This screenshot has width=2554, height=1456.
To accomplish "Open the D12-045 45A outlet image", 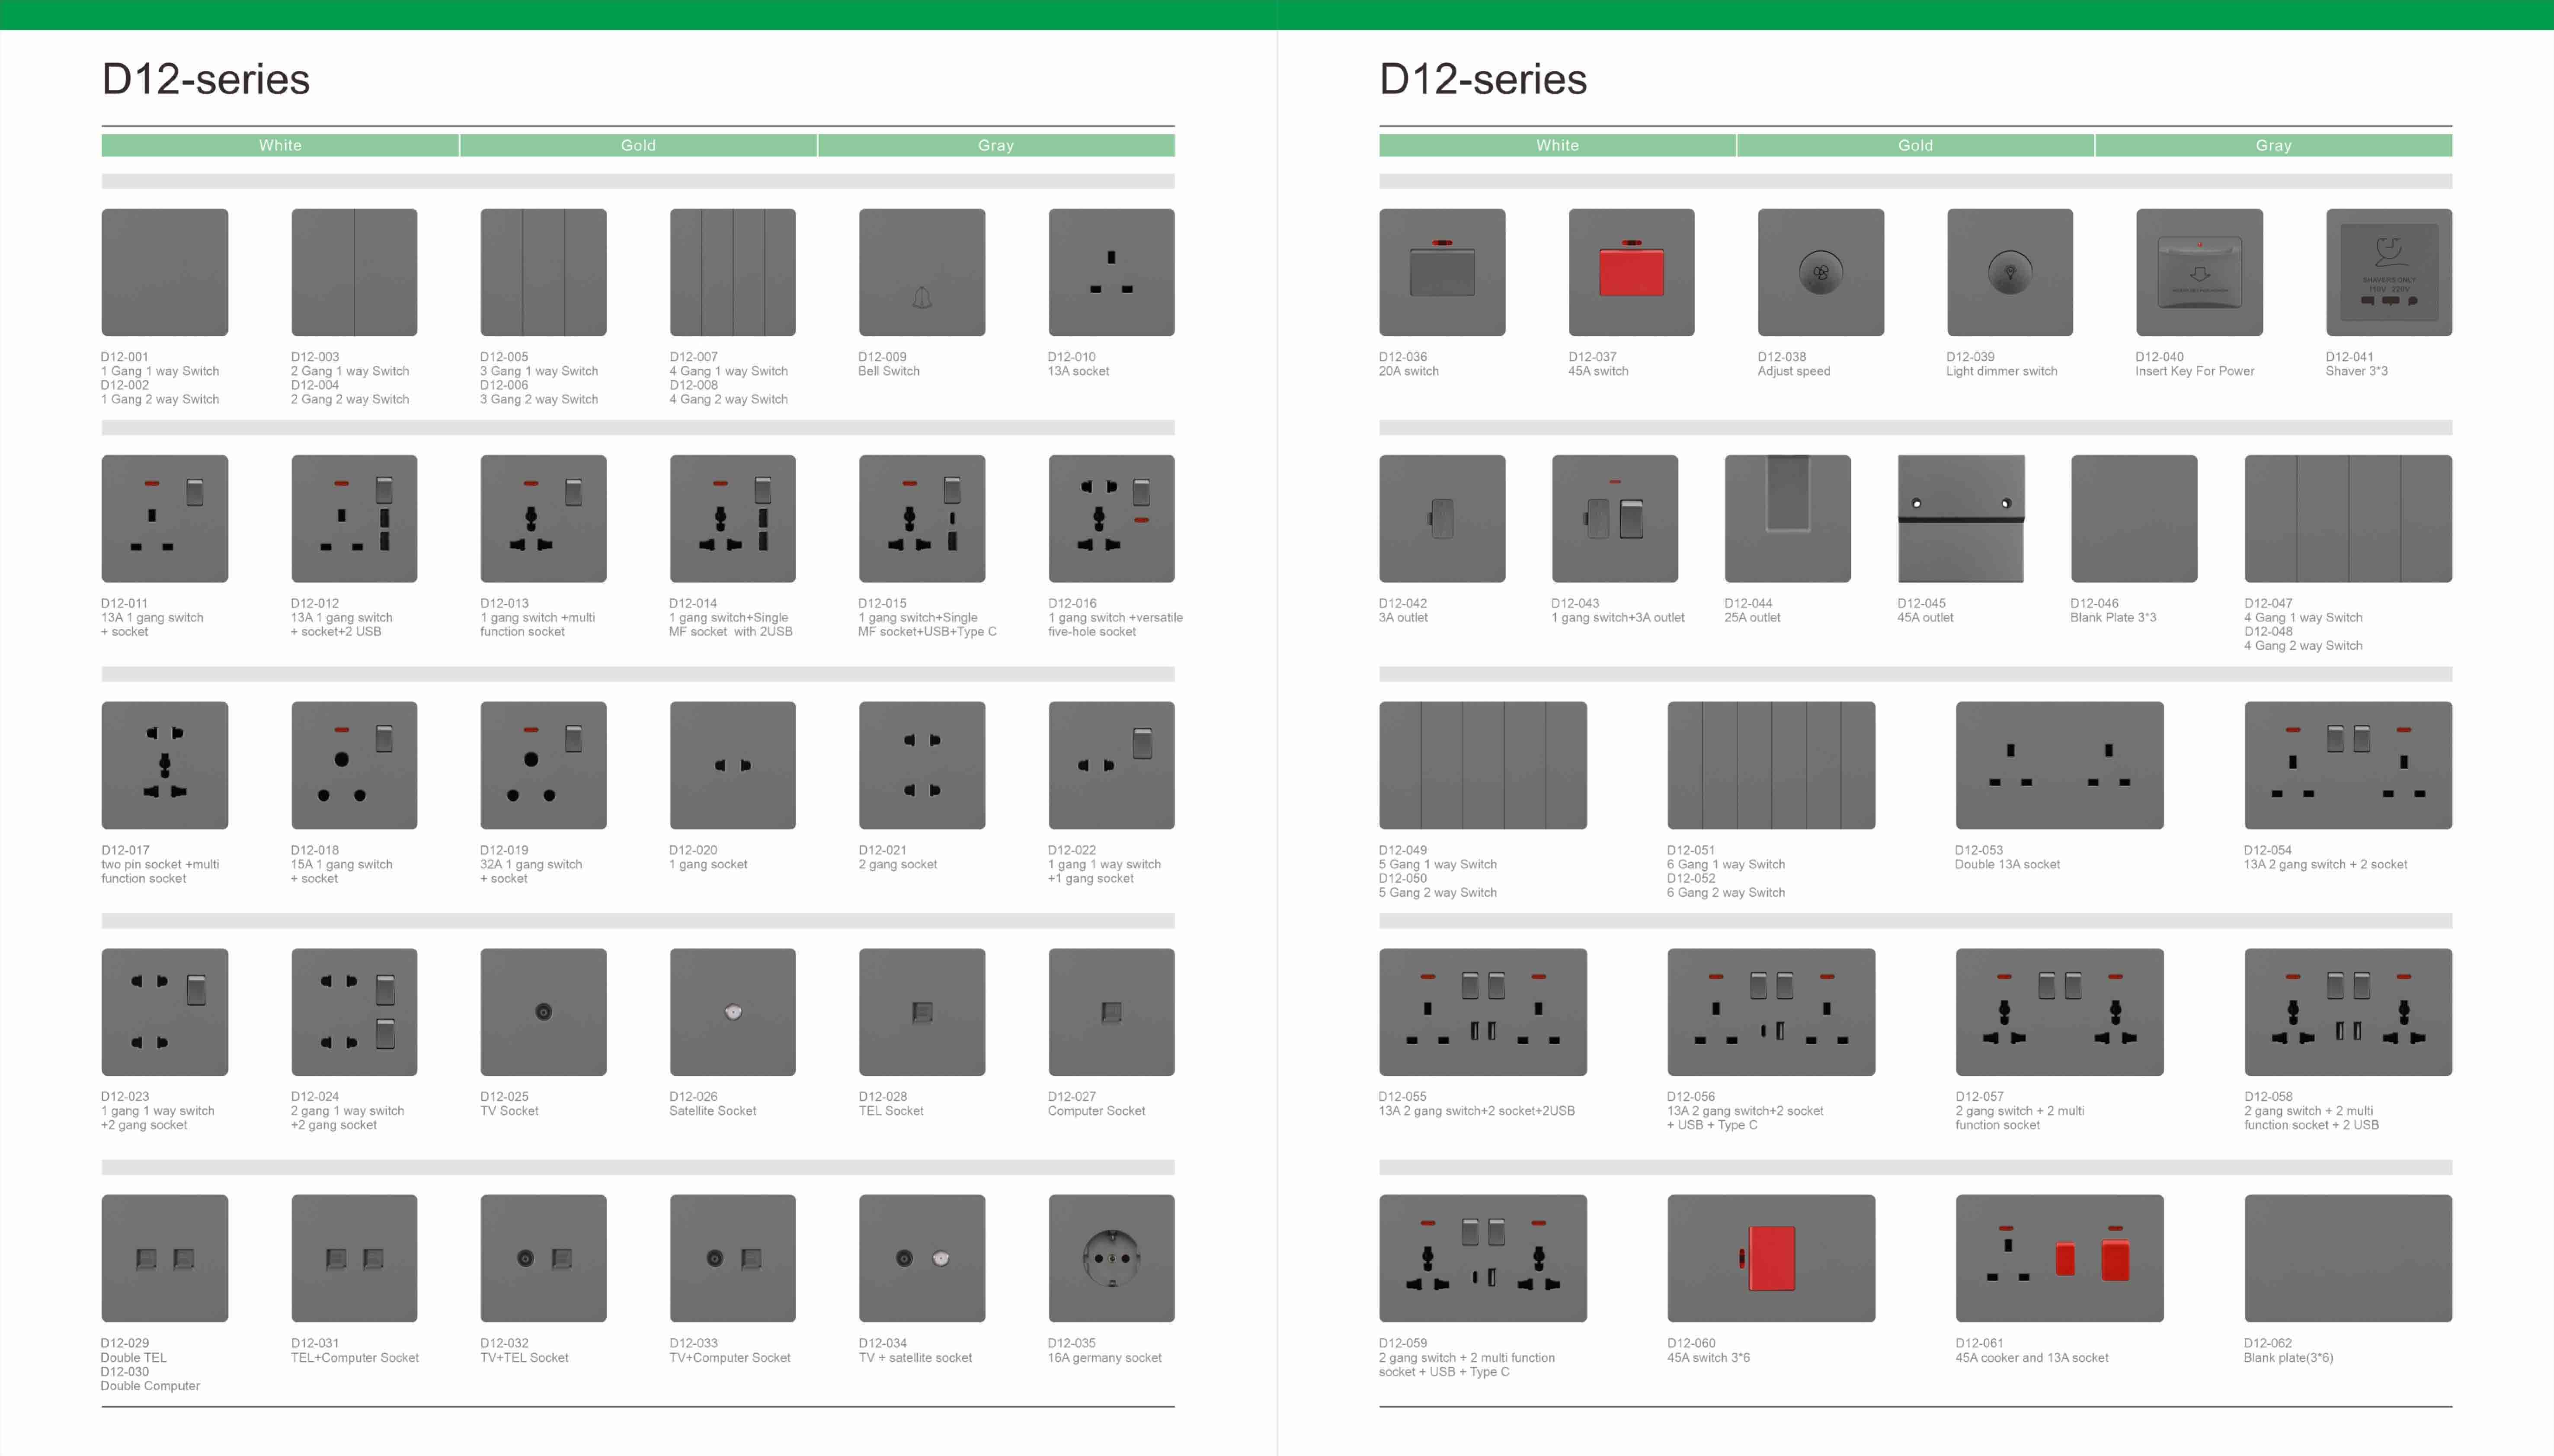I will pos(1961,519).
